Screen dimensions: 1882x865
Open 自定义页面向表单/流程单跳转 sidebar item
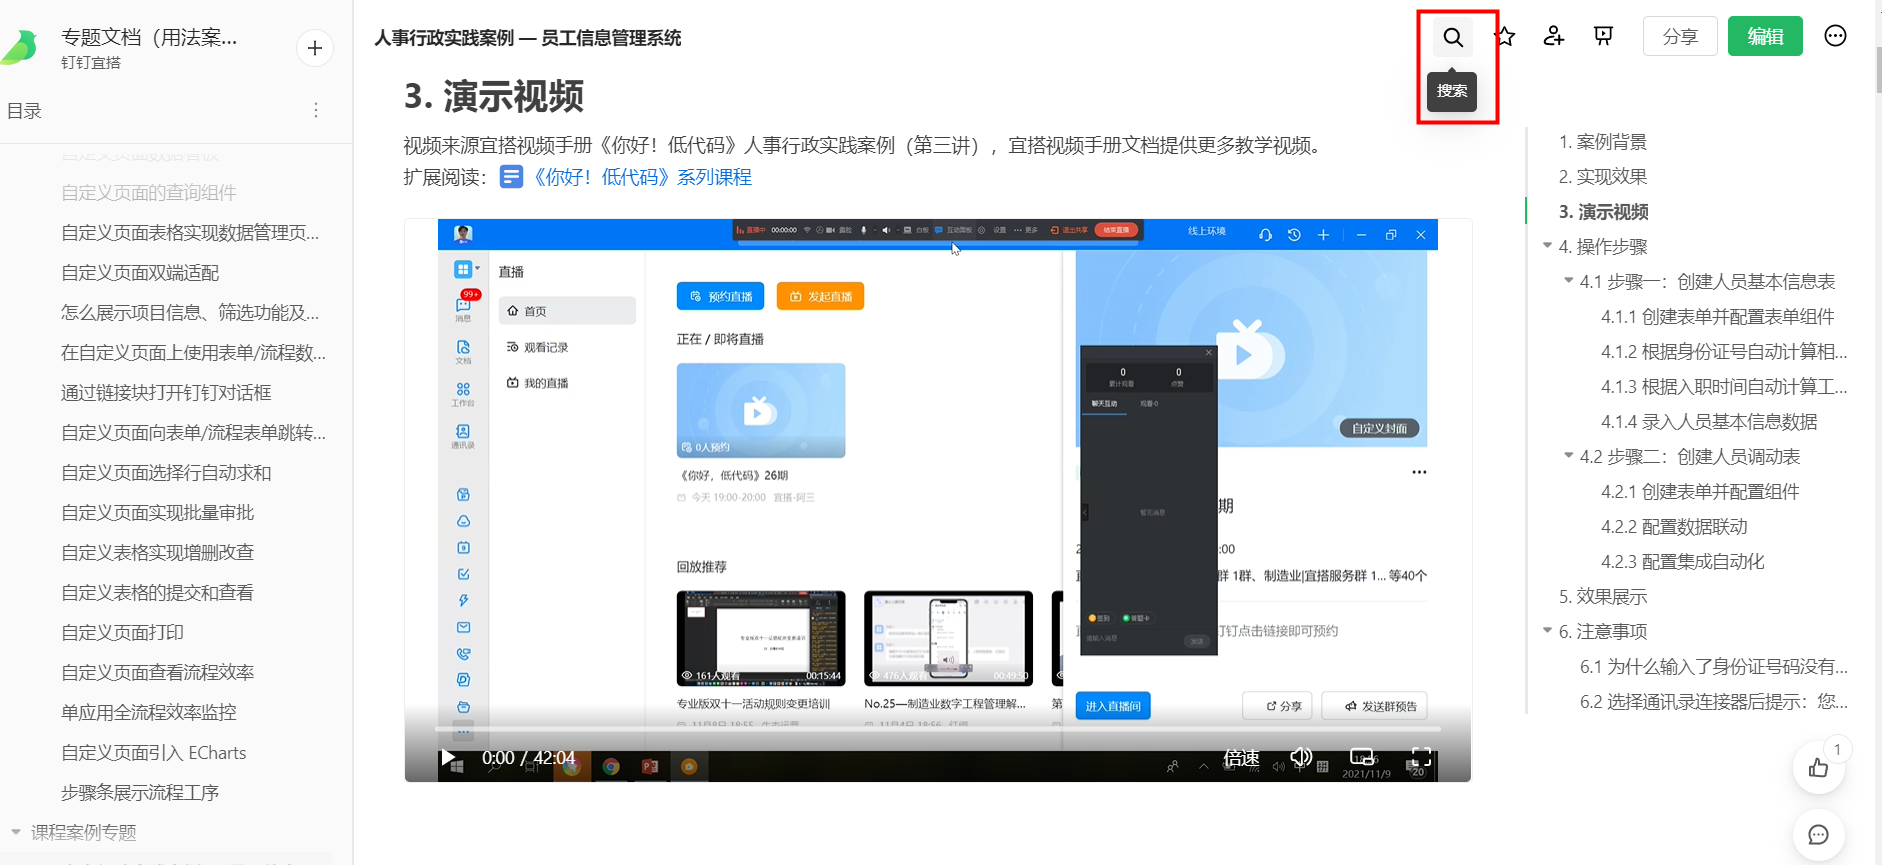[x=193, y=433]
